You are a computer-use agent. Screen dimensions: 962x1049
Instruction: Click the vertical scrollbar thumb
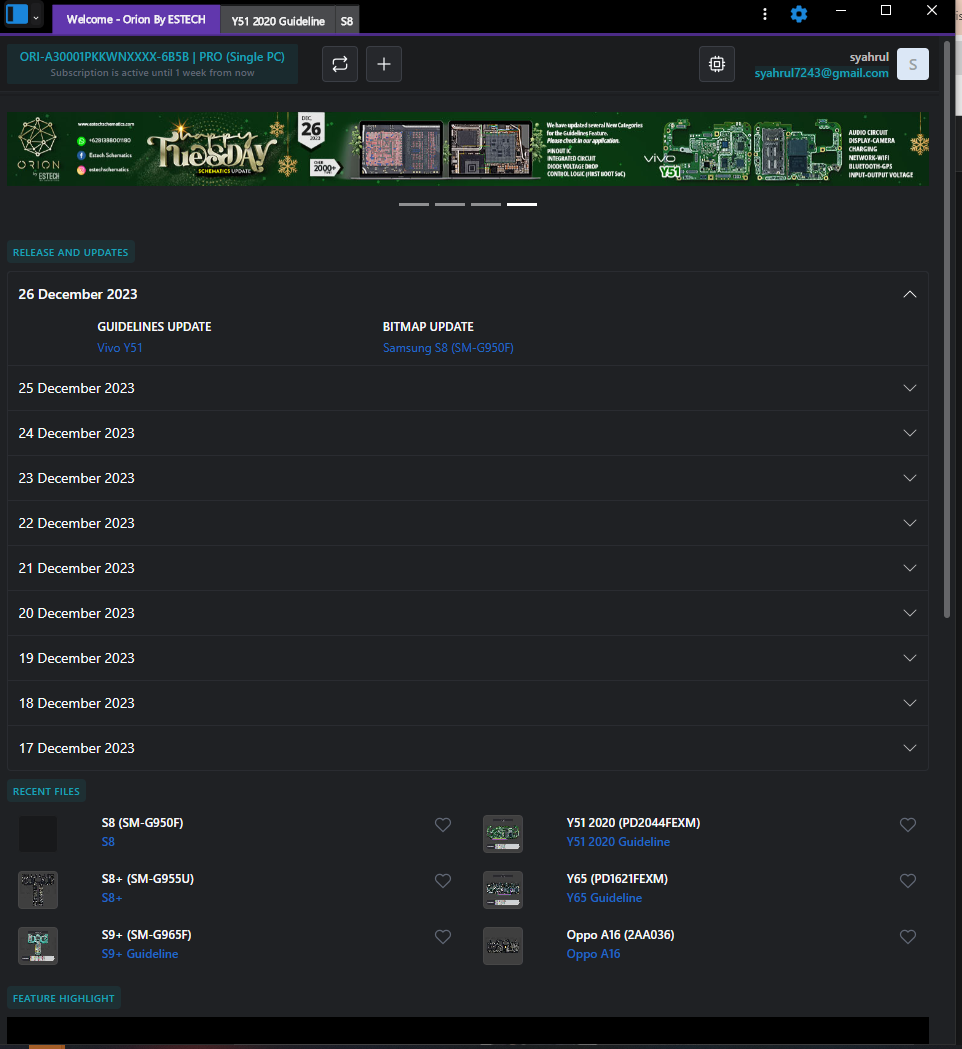click(x=947, y=329)
